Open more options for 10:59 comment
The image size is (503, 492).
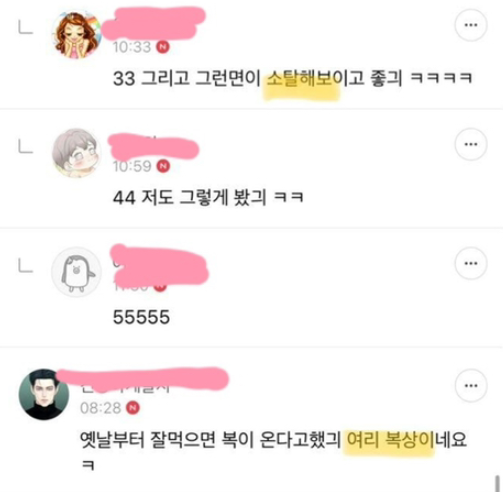coord(471,144)
